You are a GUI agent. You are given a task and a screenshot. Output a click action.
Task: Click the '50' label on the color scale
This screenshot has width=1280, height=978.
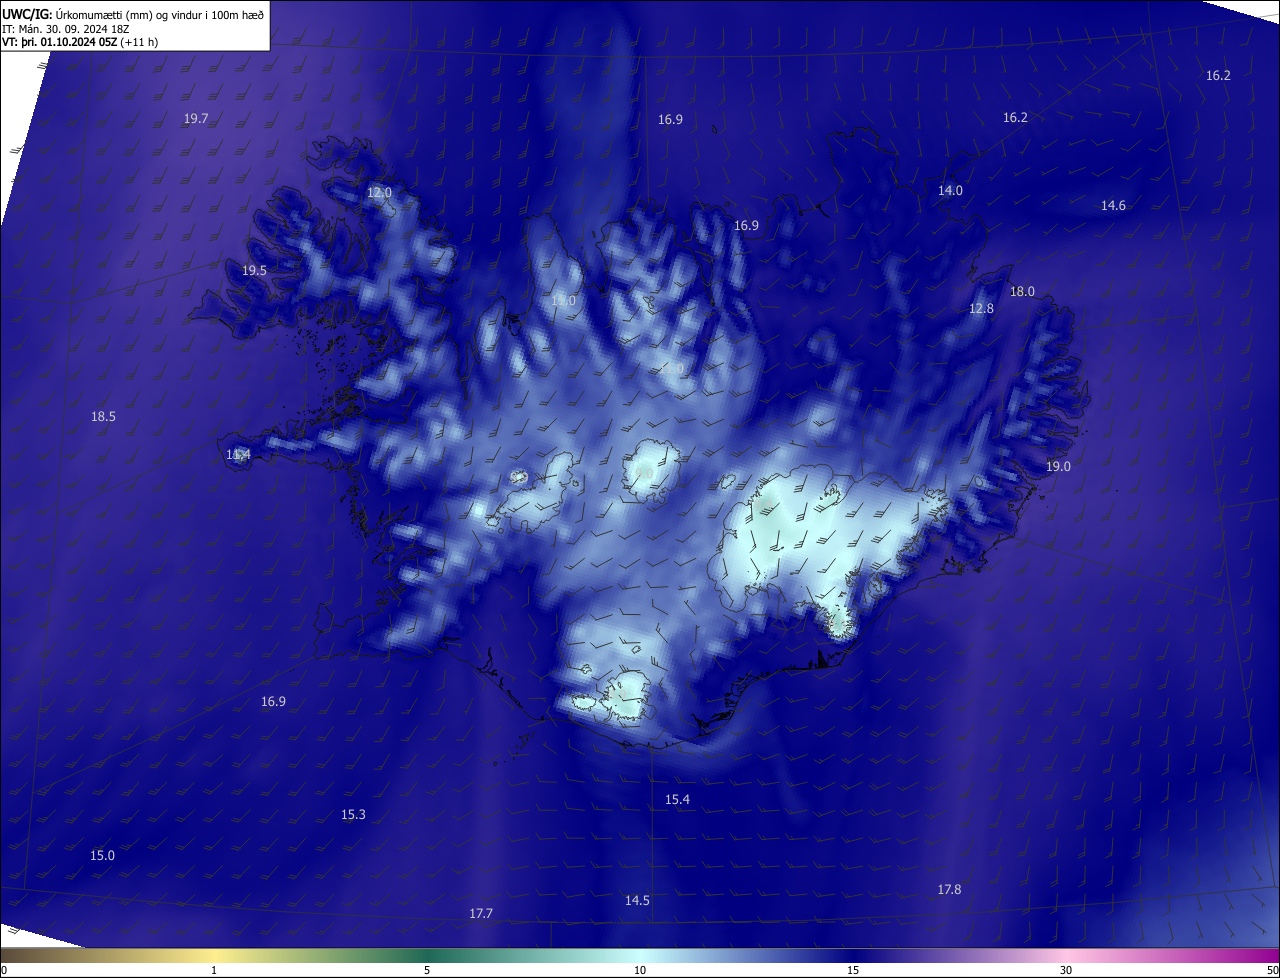tap(1273, 970)
